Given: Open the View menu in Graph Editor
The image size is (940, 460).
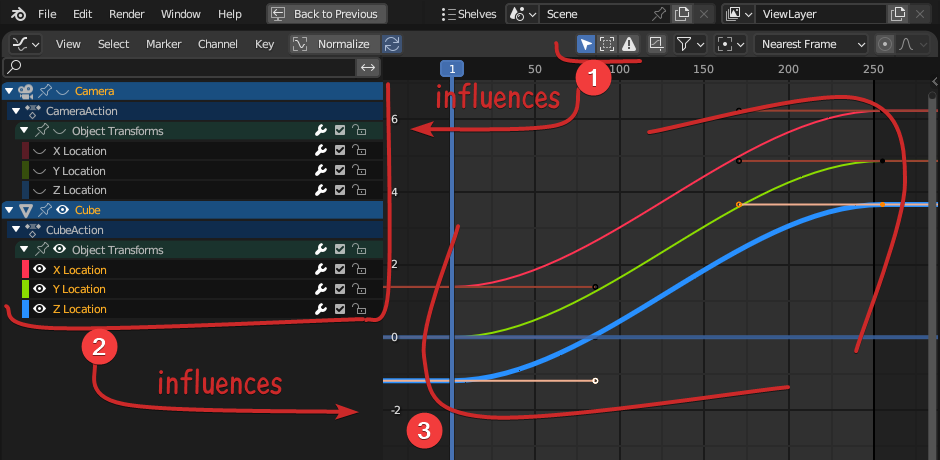Looking at the screenshot, I should coord(68,44).
